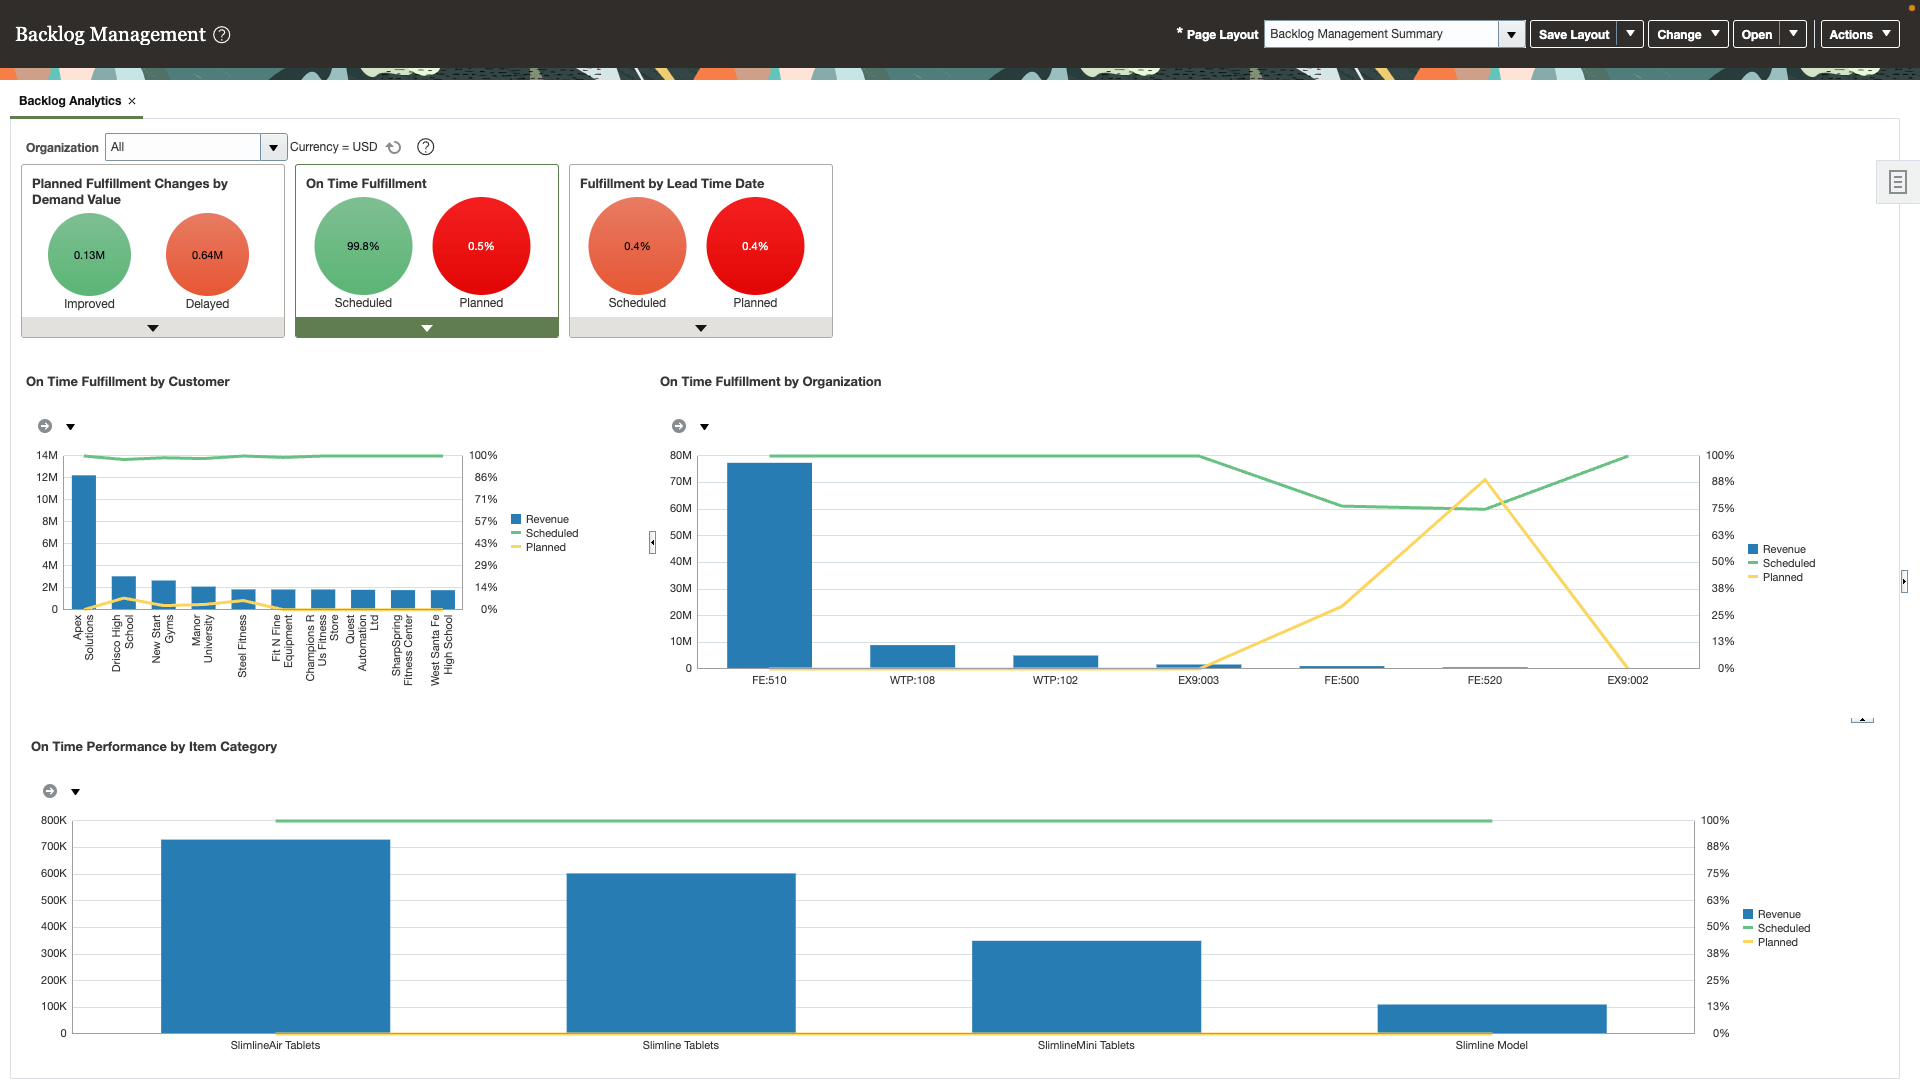Click the currency refresh icon
Screen dimensions: 1920x1080
tap(398, 146)
